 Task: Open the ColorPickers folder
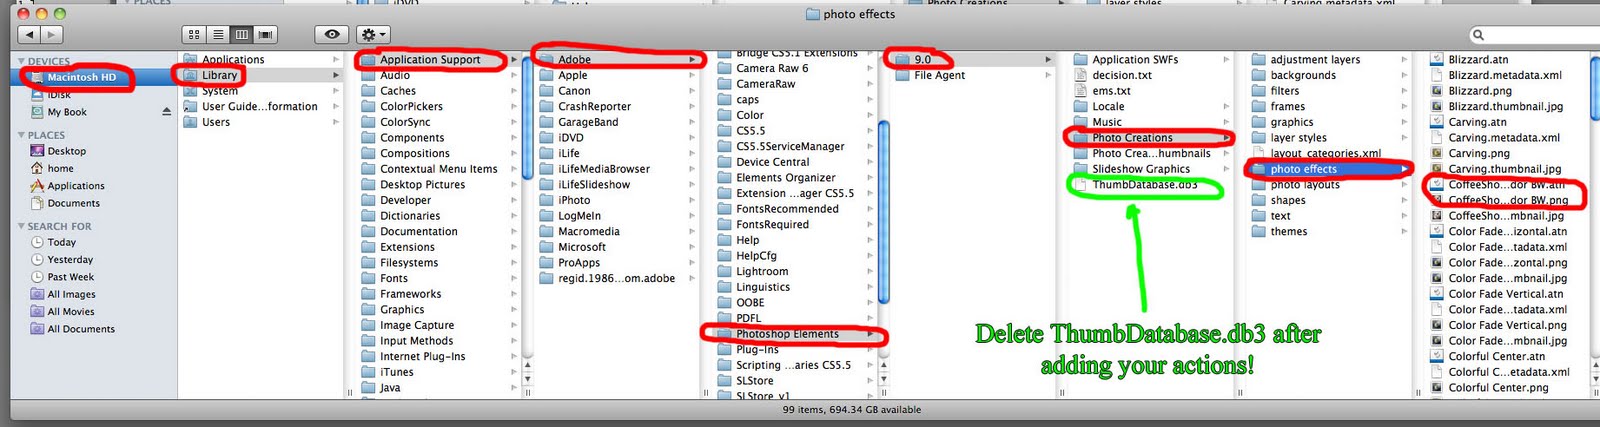pos(411,106)
